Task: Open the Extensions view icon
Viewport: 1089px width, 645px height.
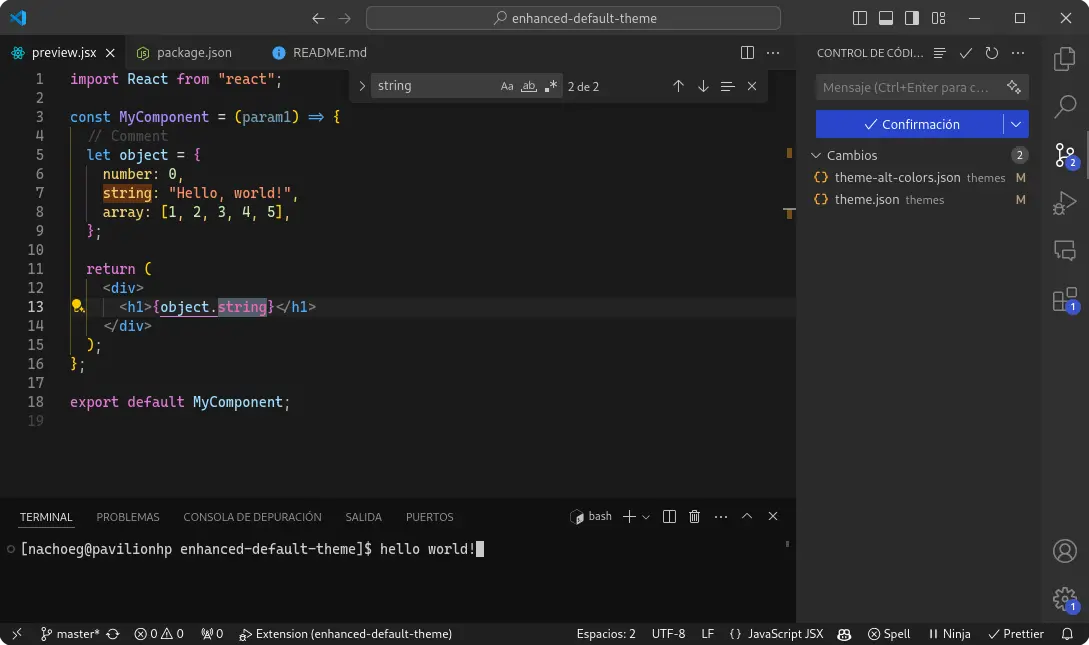Action: tap(1064, 300)
